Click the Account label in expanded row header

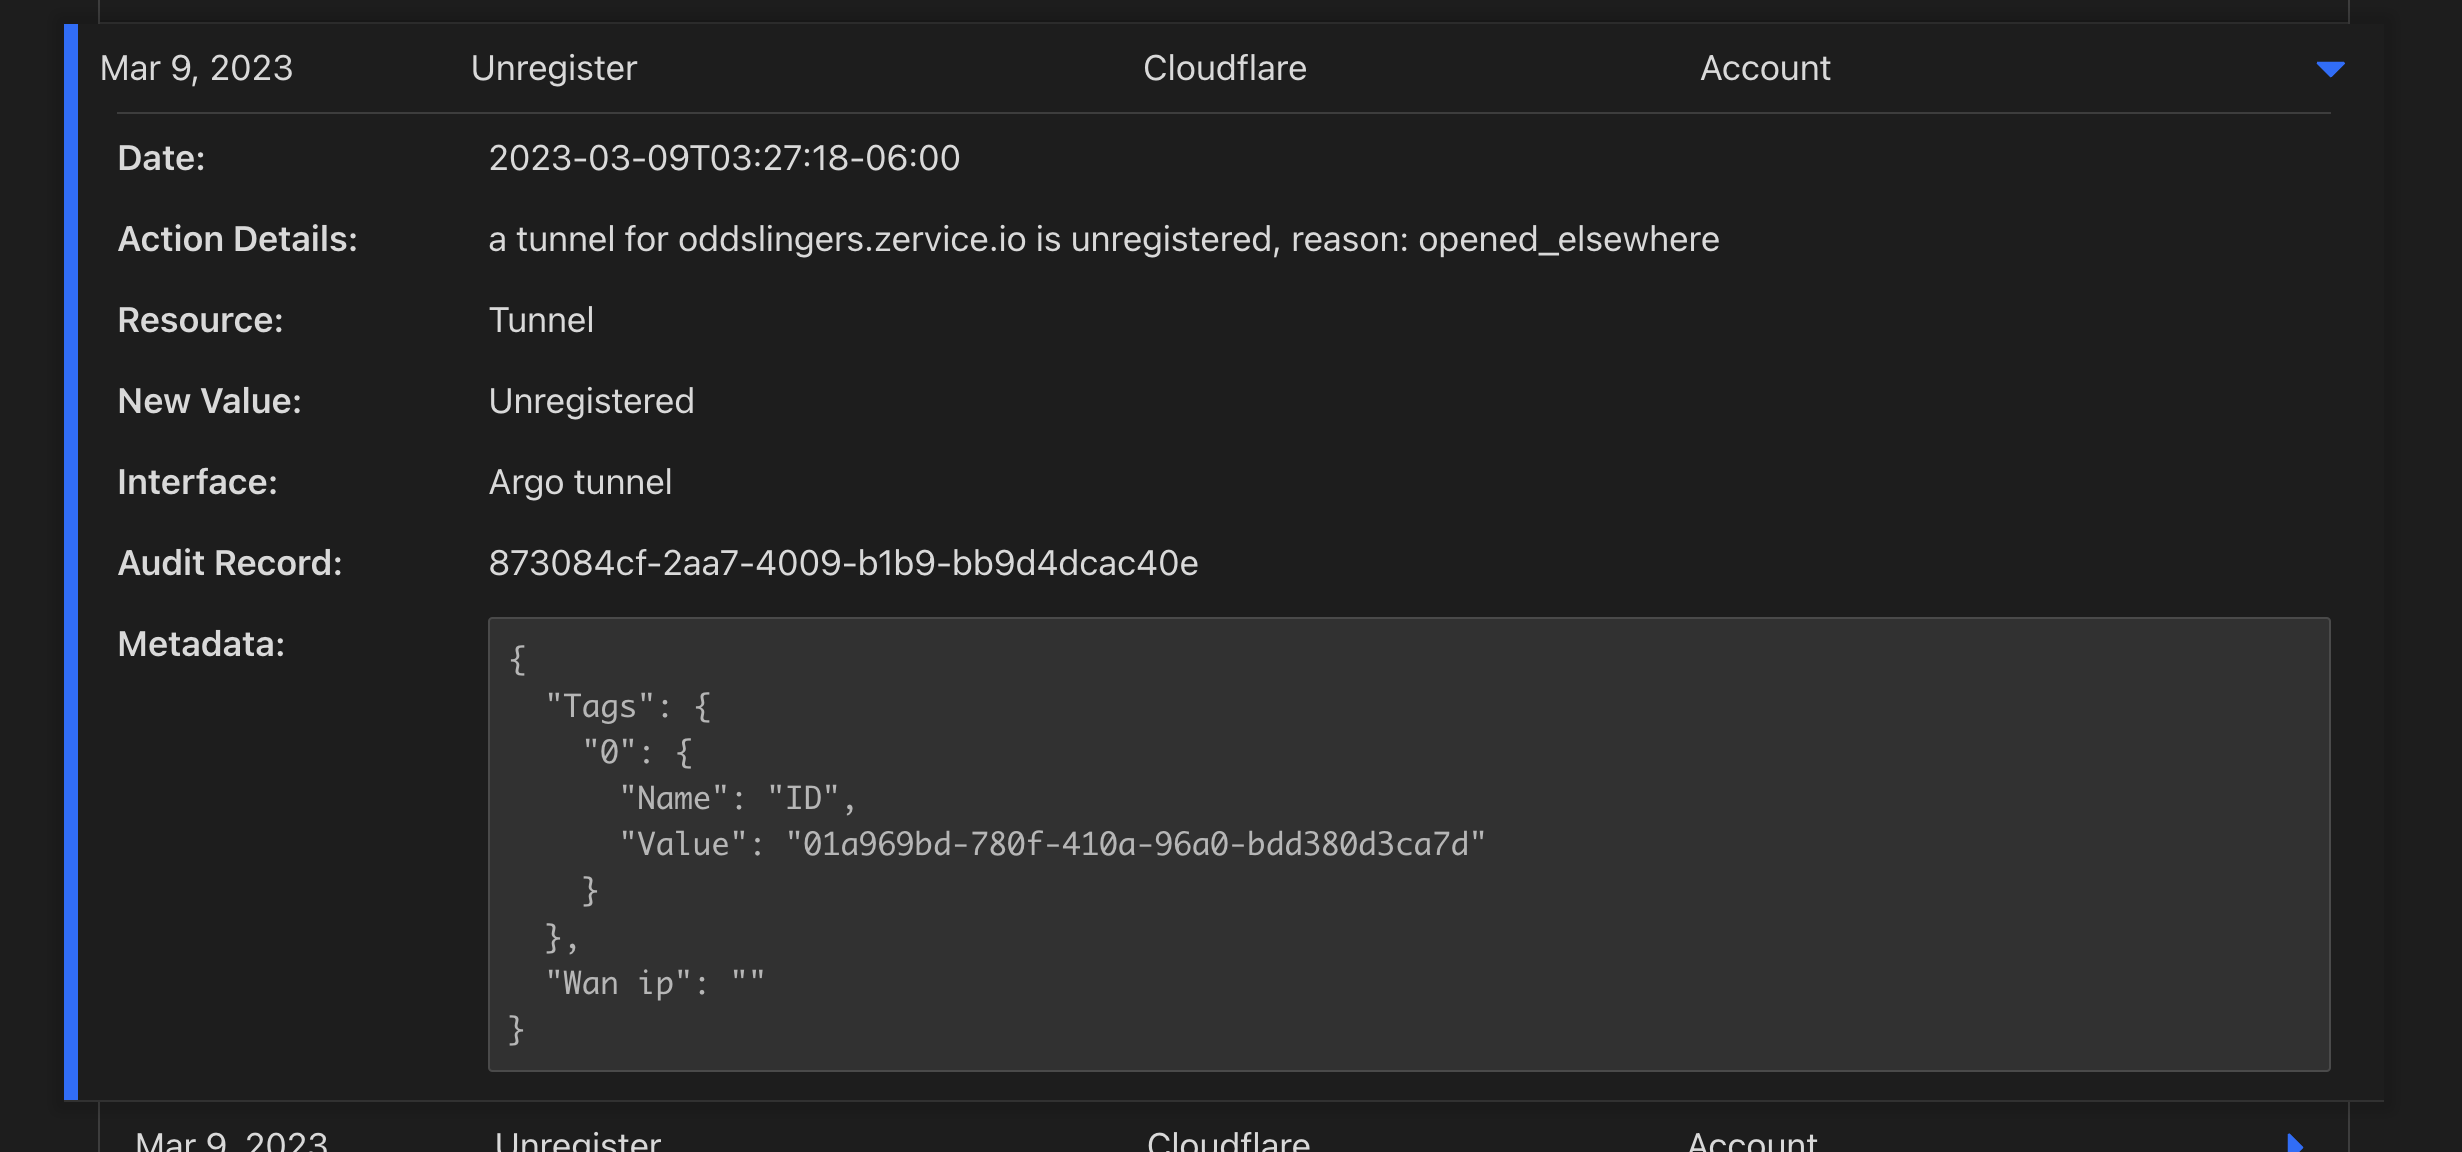pyautogui.click(x=1765, y=68)
